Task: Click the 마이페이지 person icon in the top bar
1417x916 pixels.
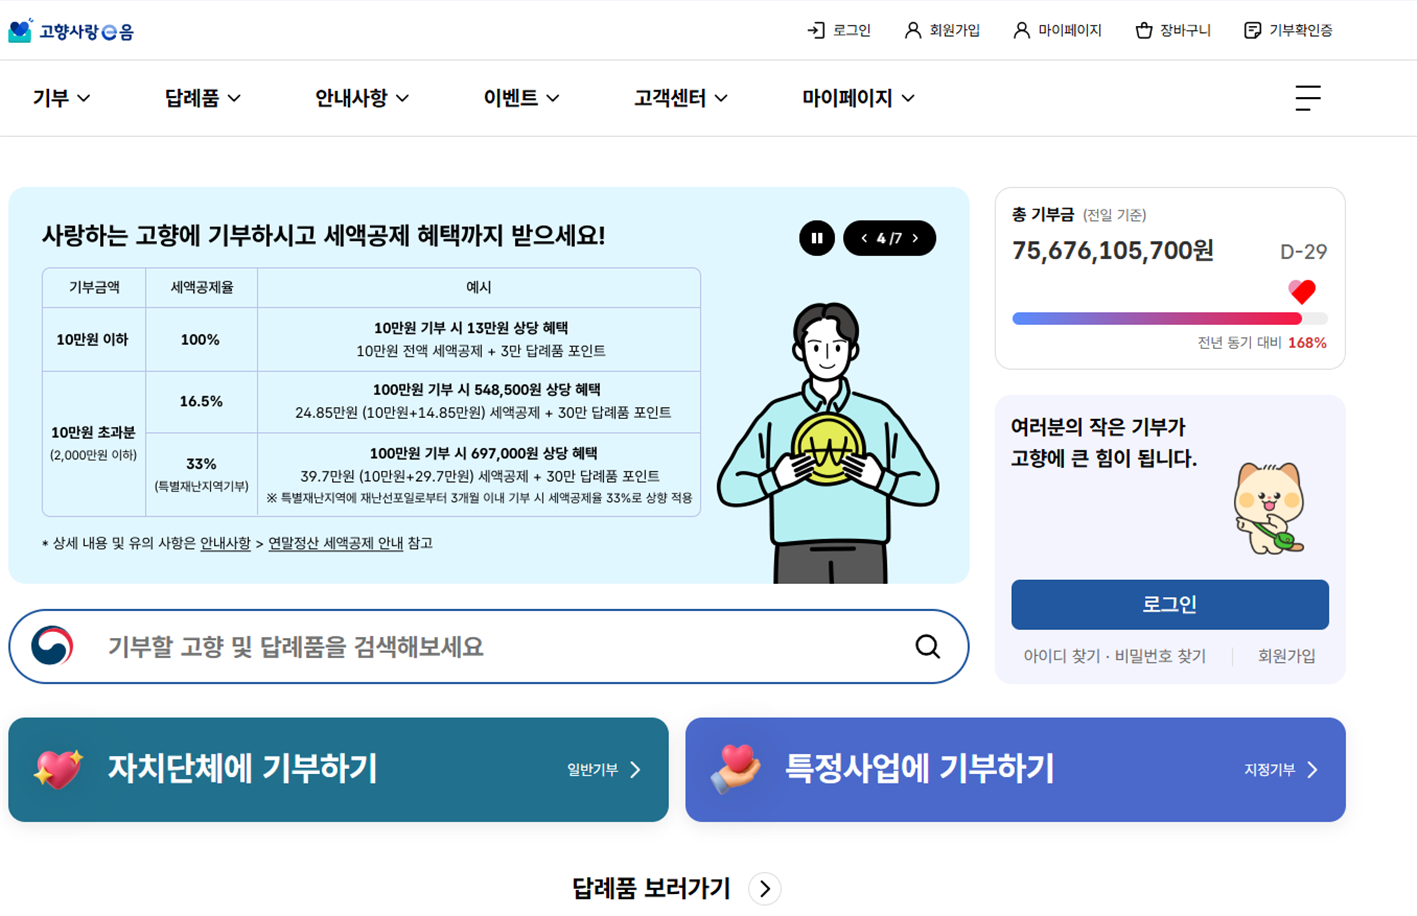Action: pyautogui.click(x=1021, y=31)
